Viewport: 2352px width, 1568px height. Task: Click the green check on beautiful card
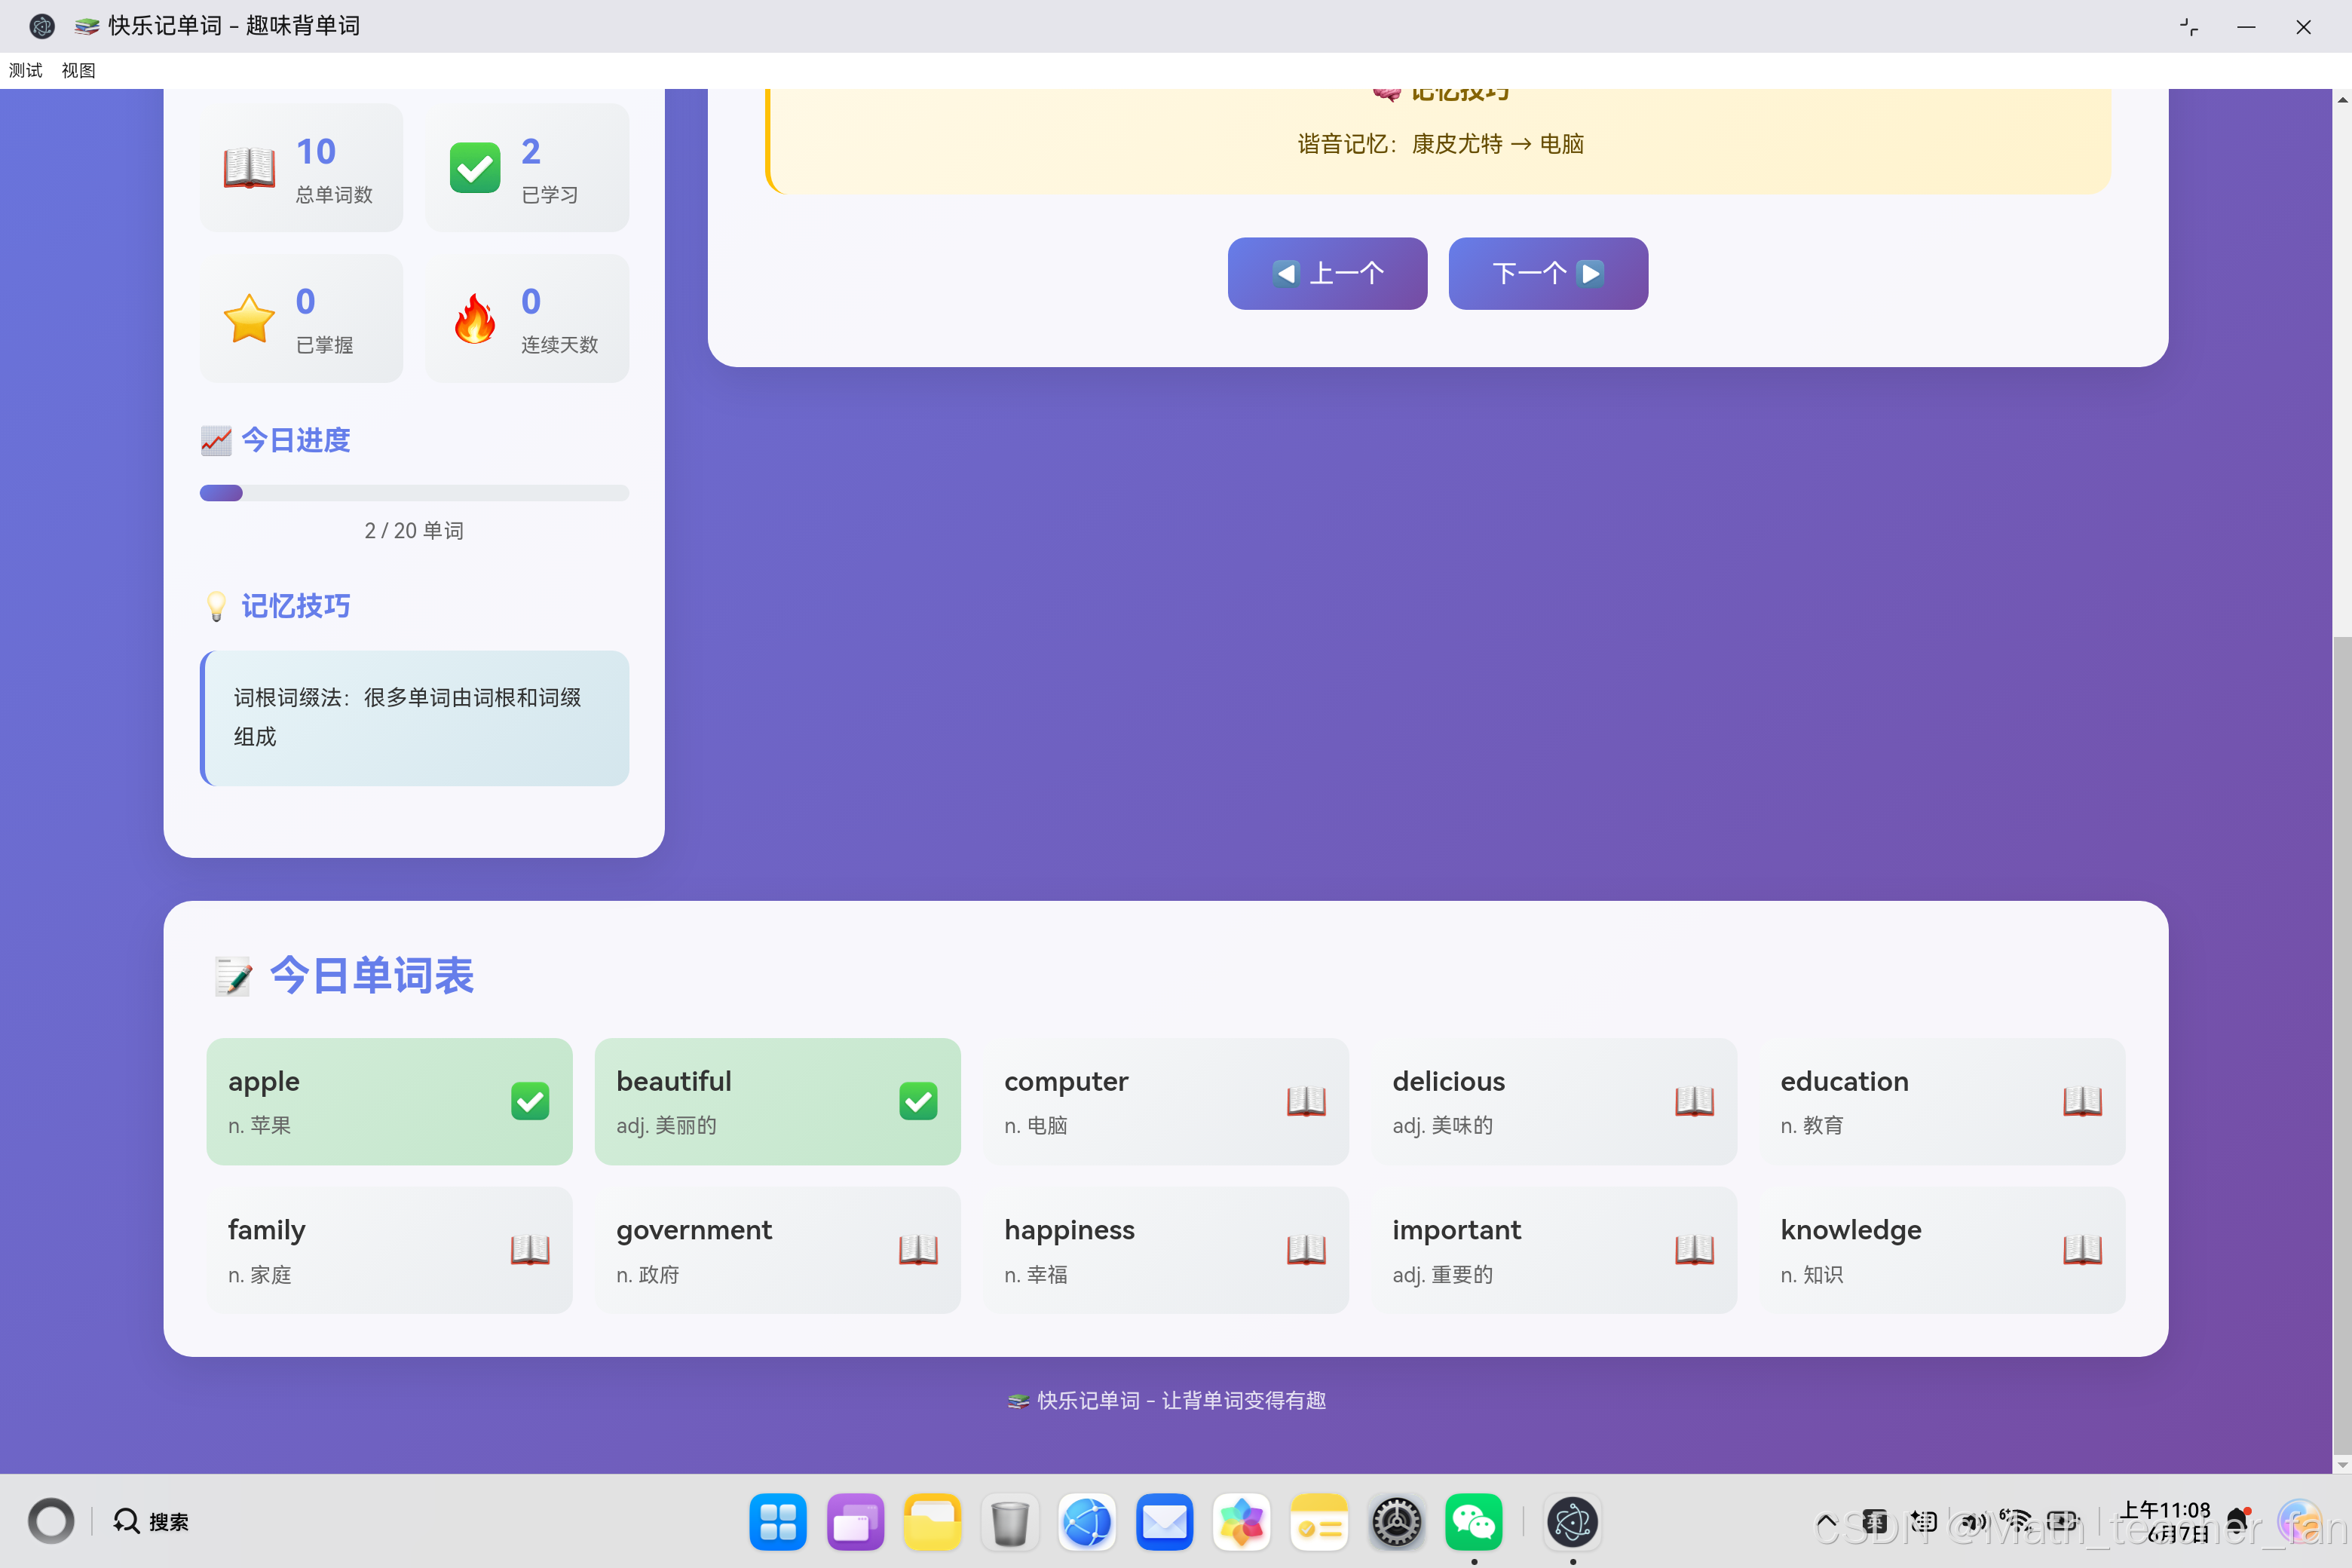(918, 1101)
